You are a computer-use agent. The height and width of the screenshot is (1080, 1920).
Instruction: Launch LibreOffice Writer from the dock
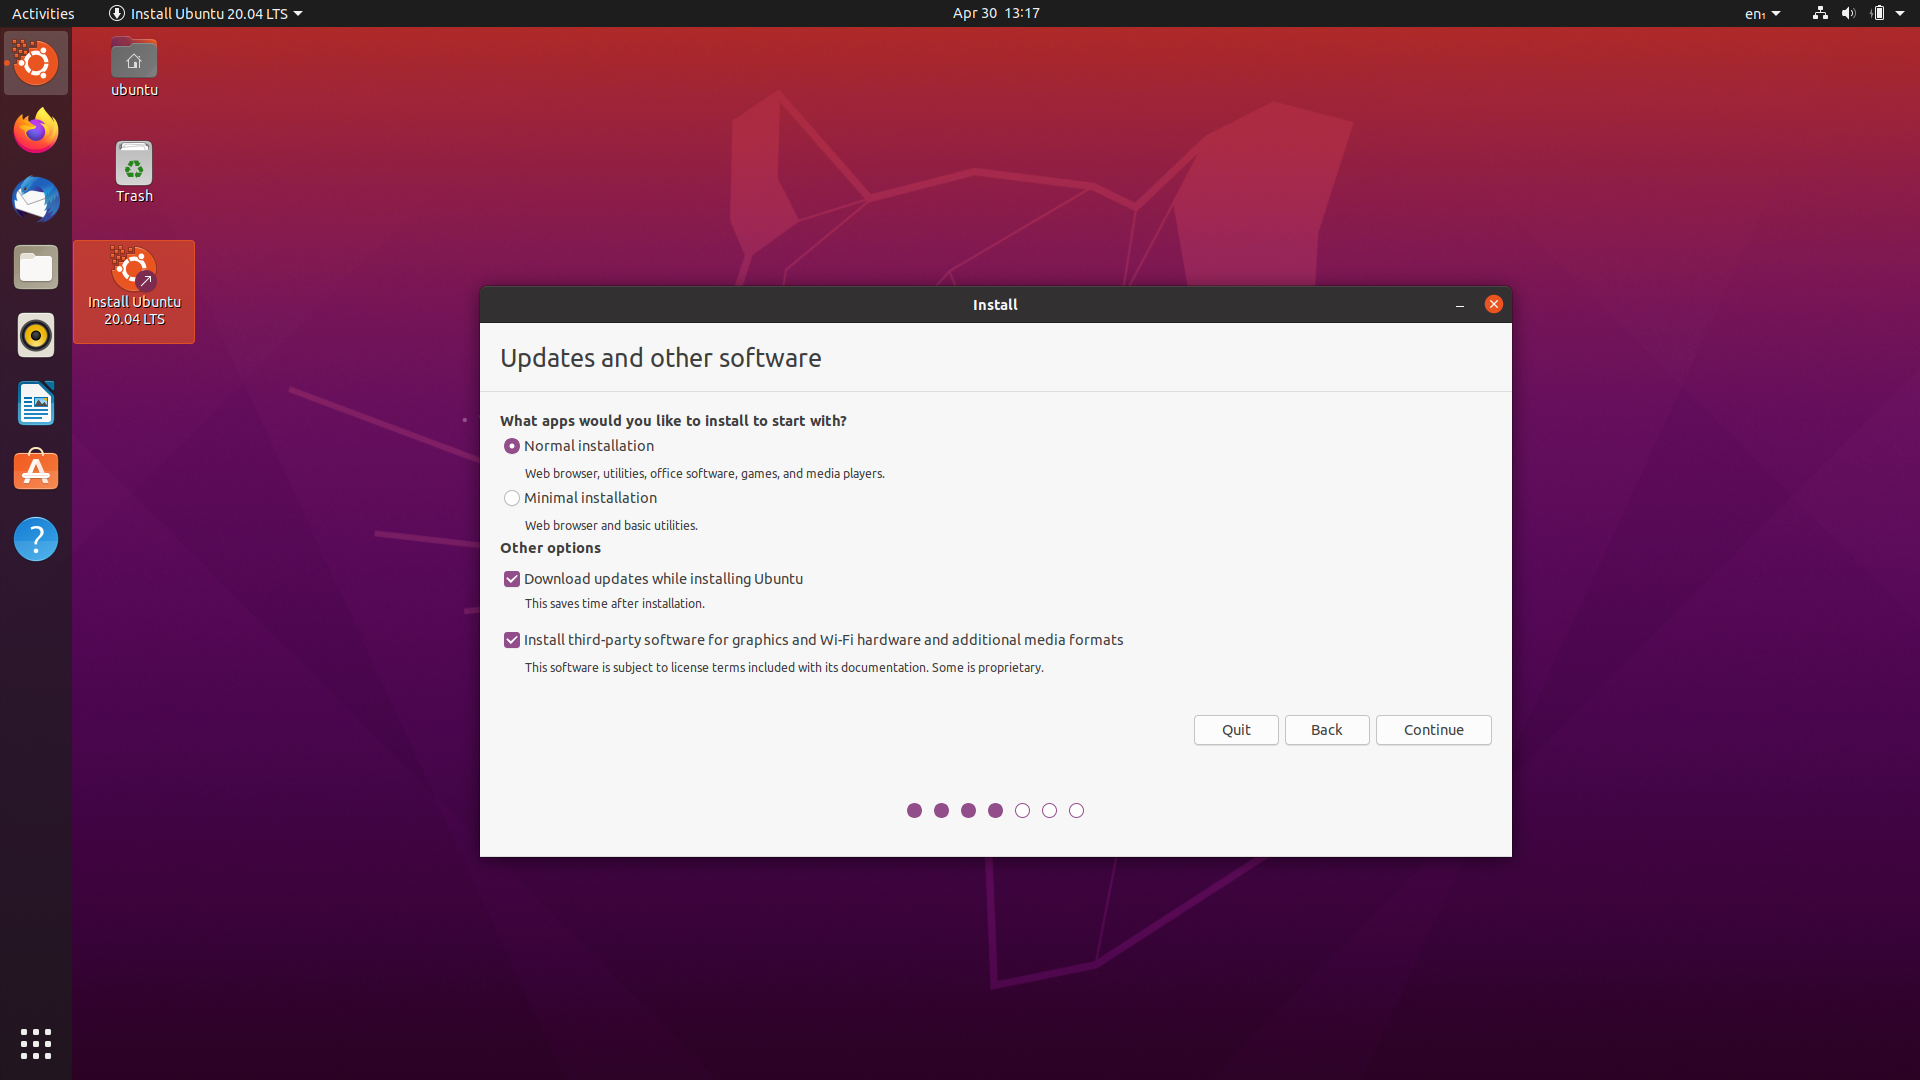pos(36,403)
